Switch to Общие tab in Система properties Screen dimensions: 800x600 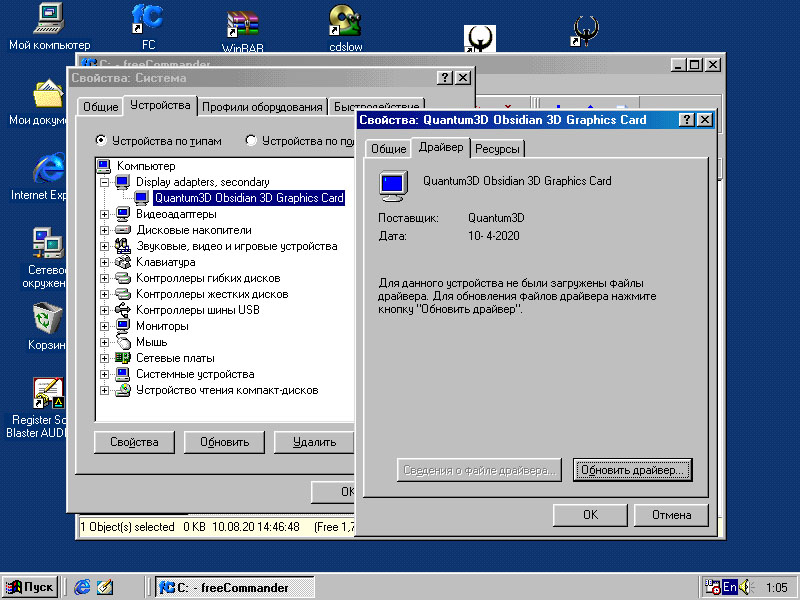(101, 107)
